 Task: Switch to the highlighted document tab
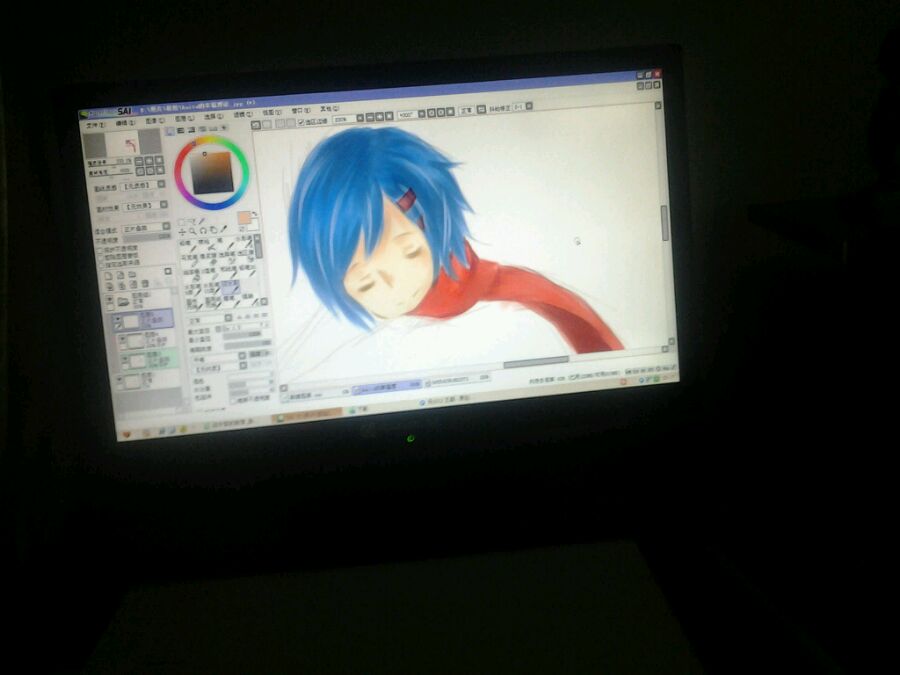[386, 387]
